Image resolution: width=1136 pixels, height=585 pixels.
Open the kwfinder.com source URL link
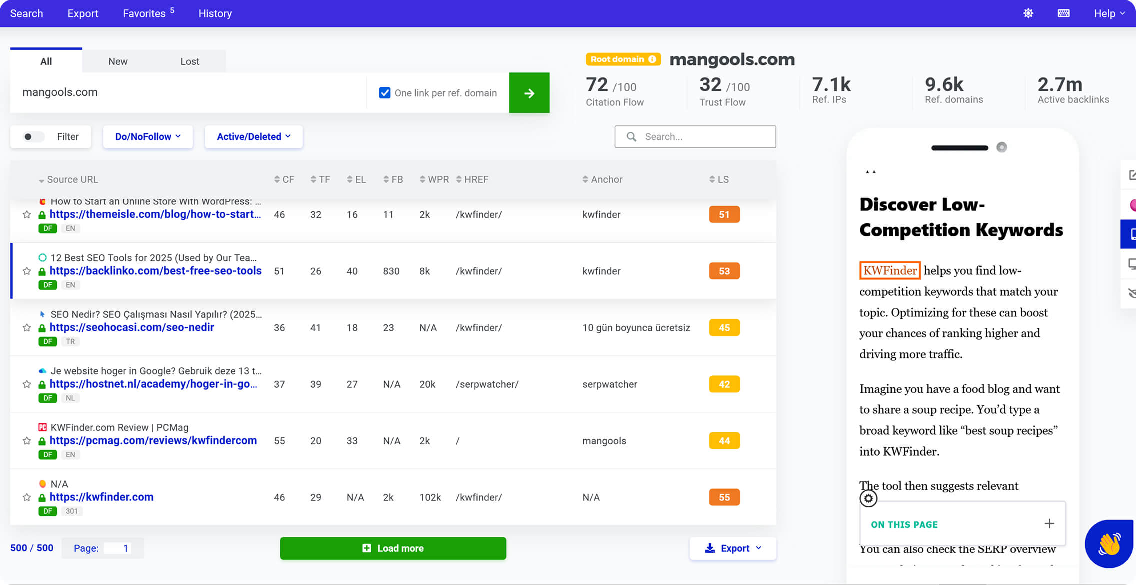(x=101, y=497)
